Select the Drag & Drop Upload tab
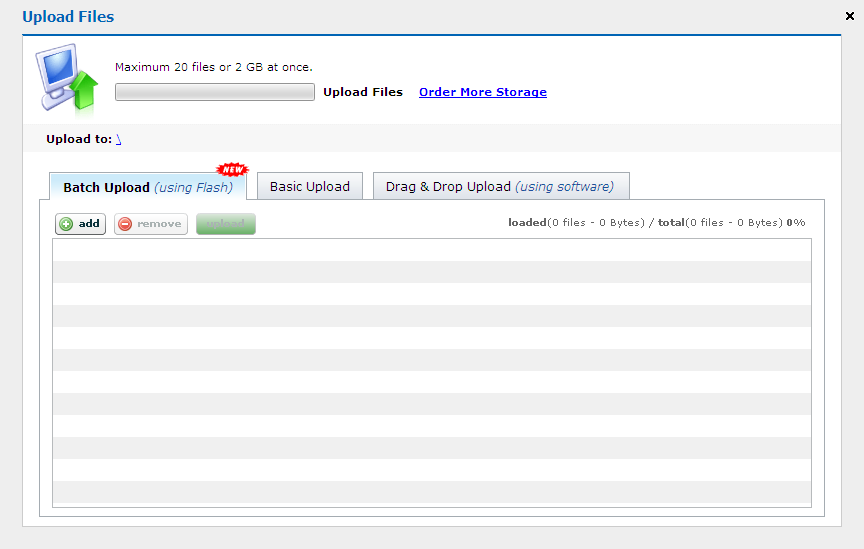Image resolution: width=864 pixels, height=549 pixels. click(500, 187)
